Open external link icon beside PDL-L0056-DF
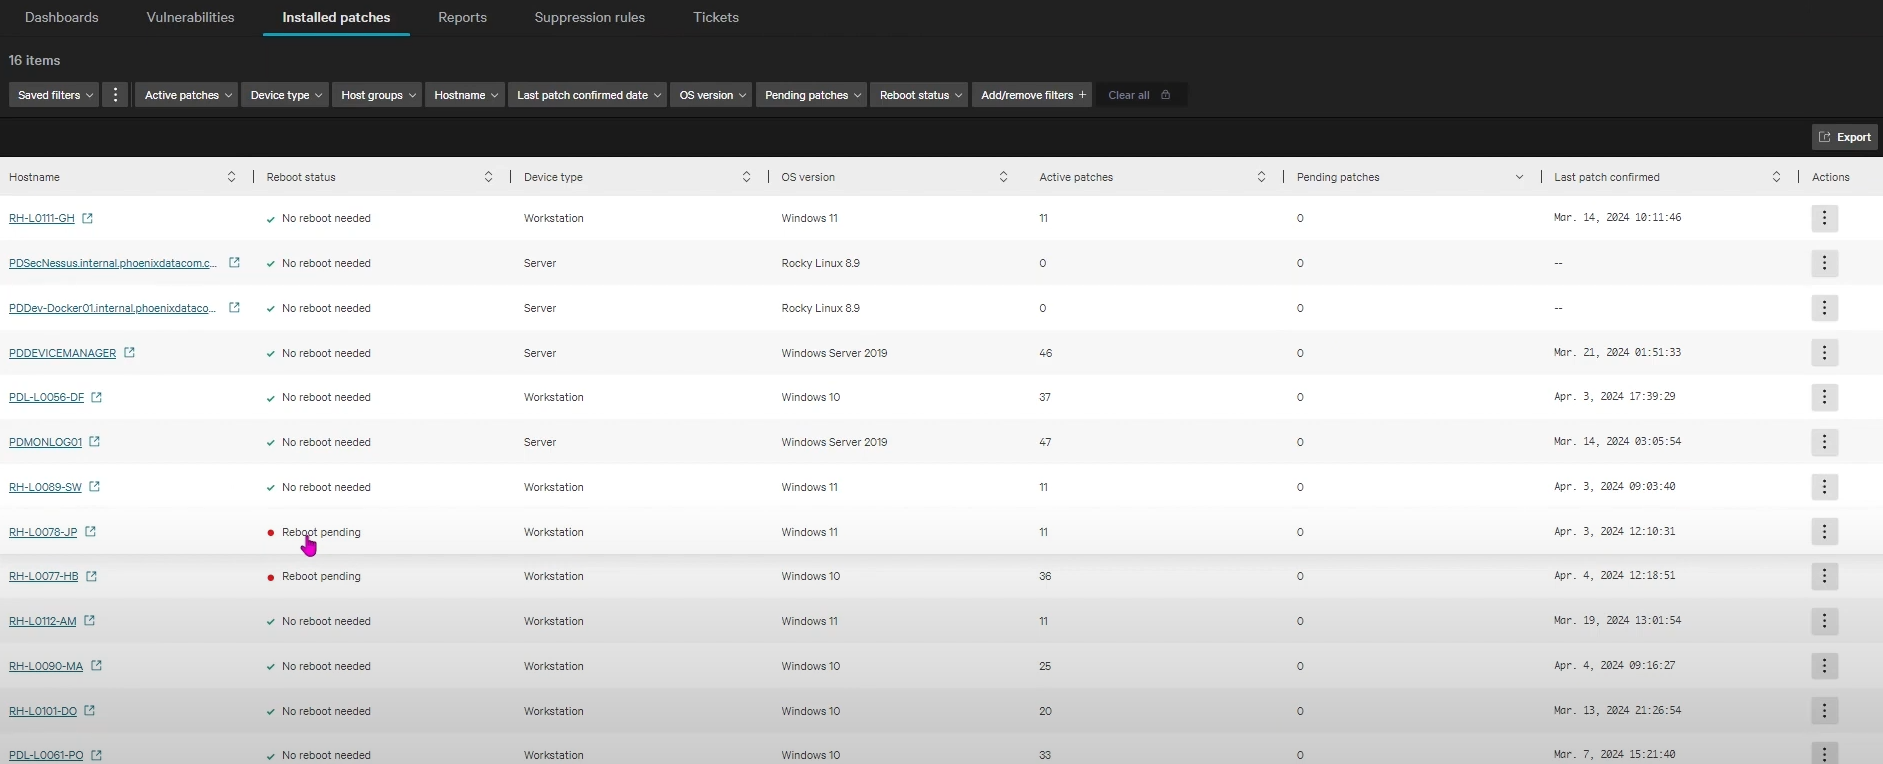This screenshot has width=1883, height=764. [96, 397]
